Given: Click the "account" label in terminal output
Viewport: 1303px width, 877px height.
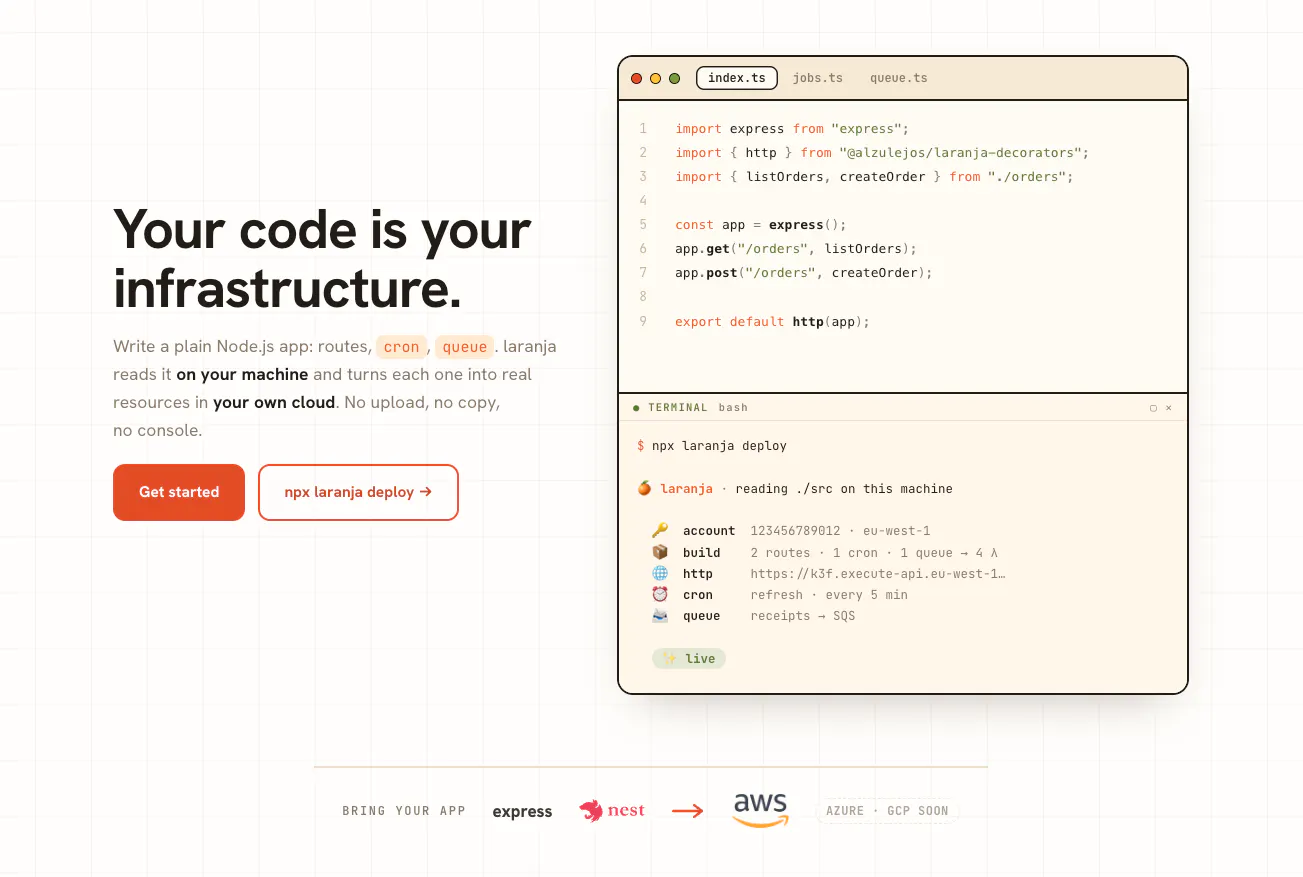Looking at the screenshot, I should click(x=709, y=531).
